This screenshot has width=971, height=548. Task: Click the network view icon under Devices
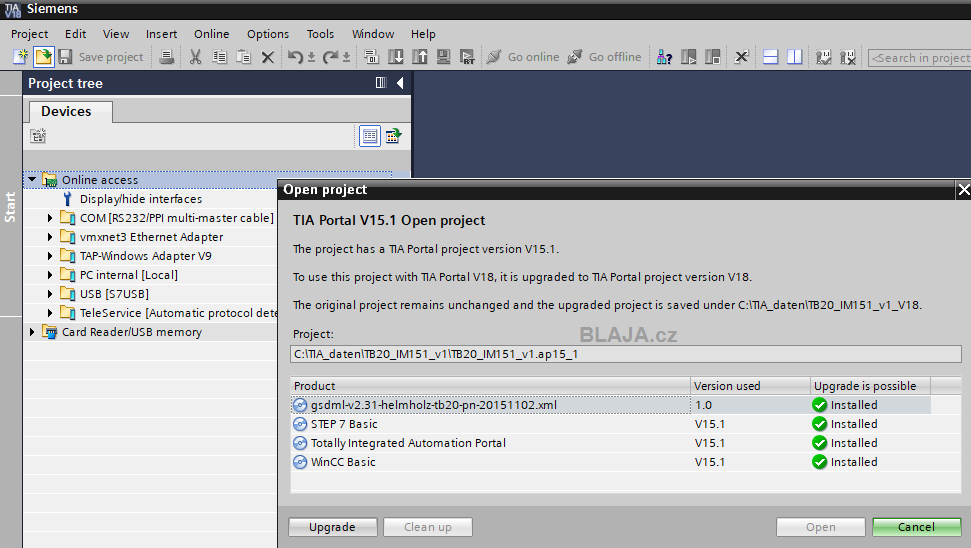38,136
